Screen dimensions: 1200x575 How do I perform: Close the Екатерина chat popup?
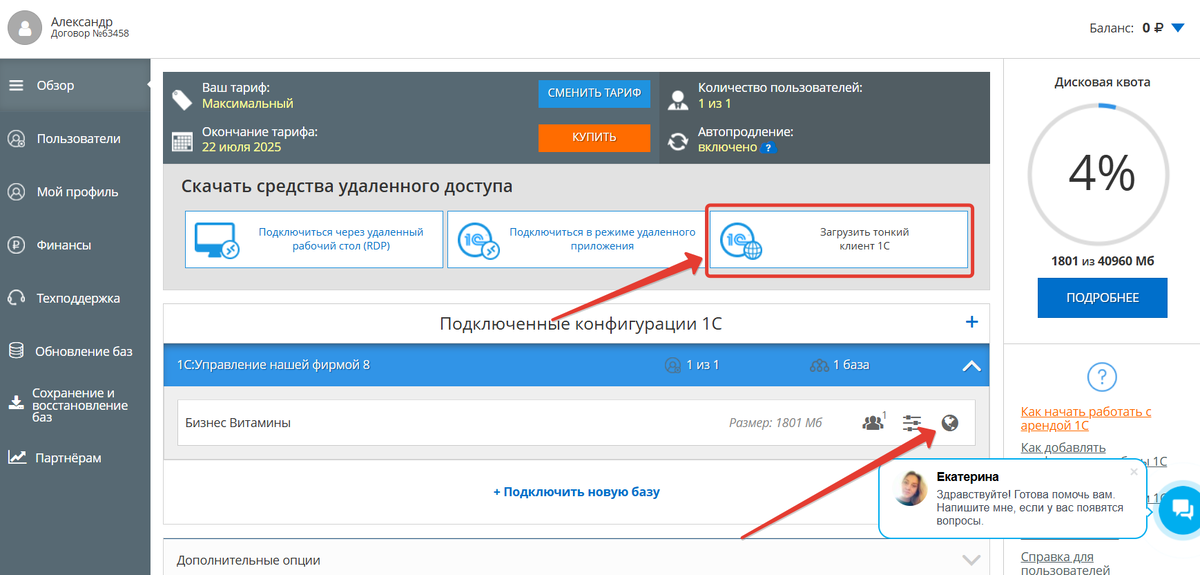coord(1134,471)
